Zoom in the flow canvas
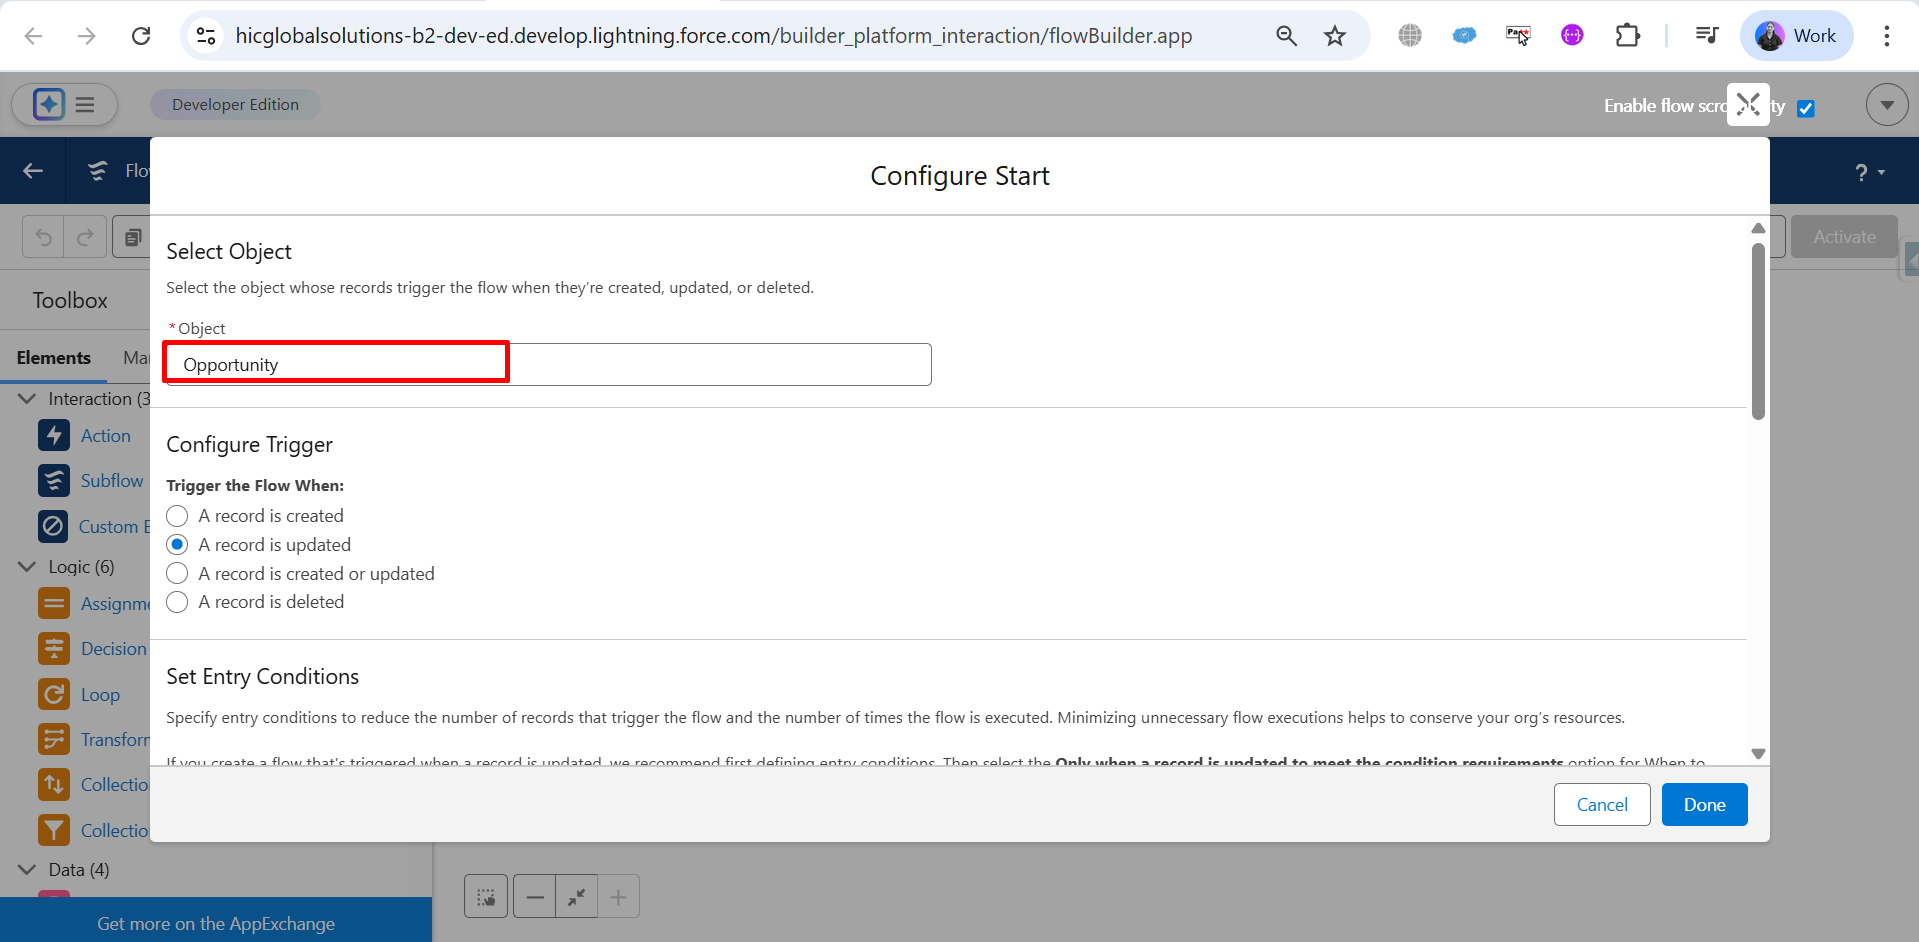 (x=619, y=897)
